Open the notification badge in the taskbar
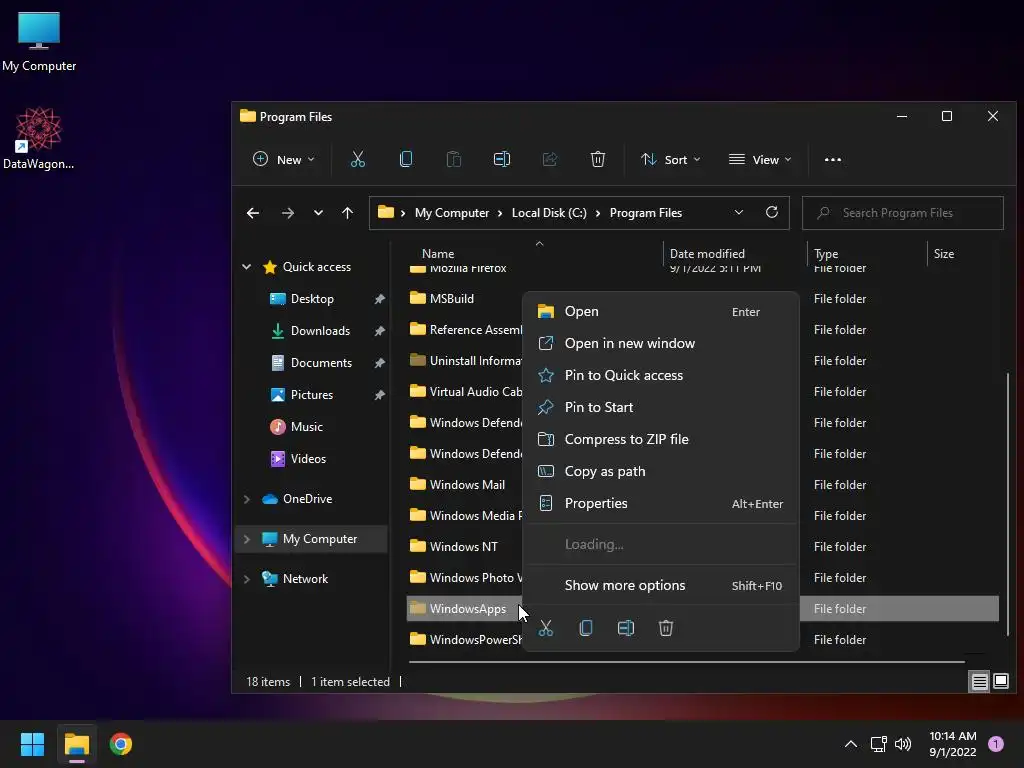 tap(996, 744)
